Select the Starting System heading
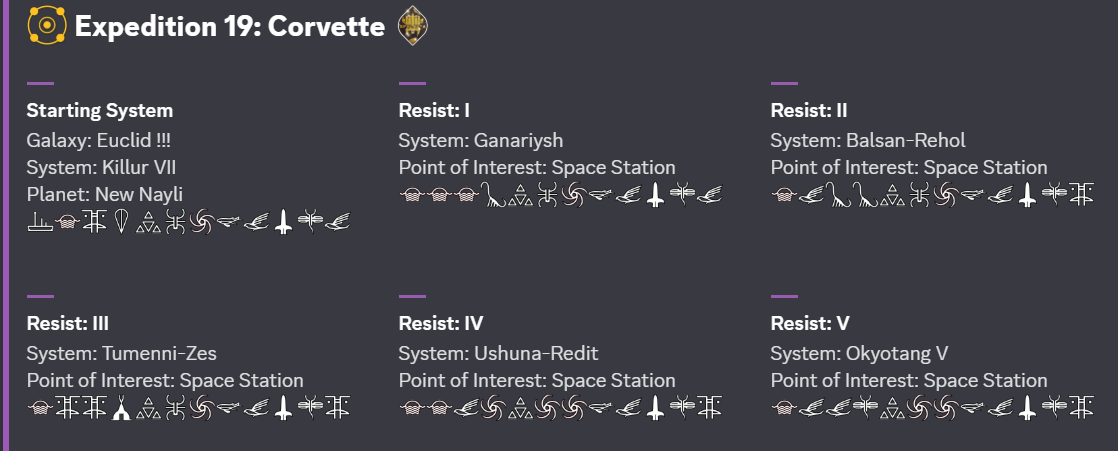 [x=100, y=110]
